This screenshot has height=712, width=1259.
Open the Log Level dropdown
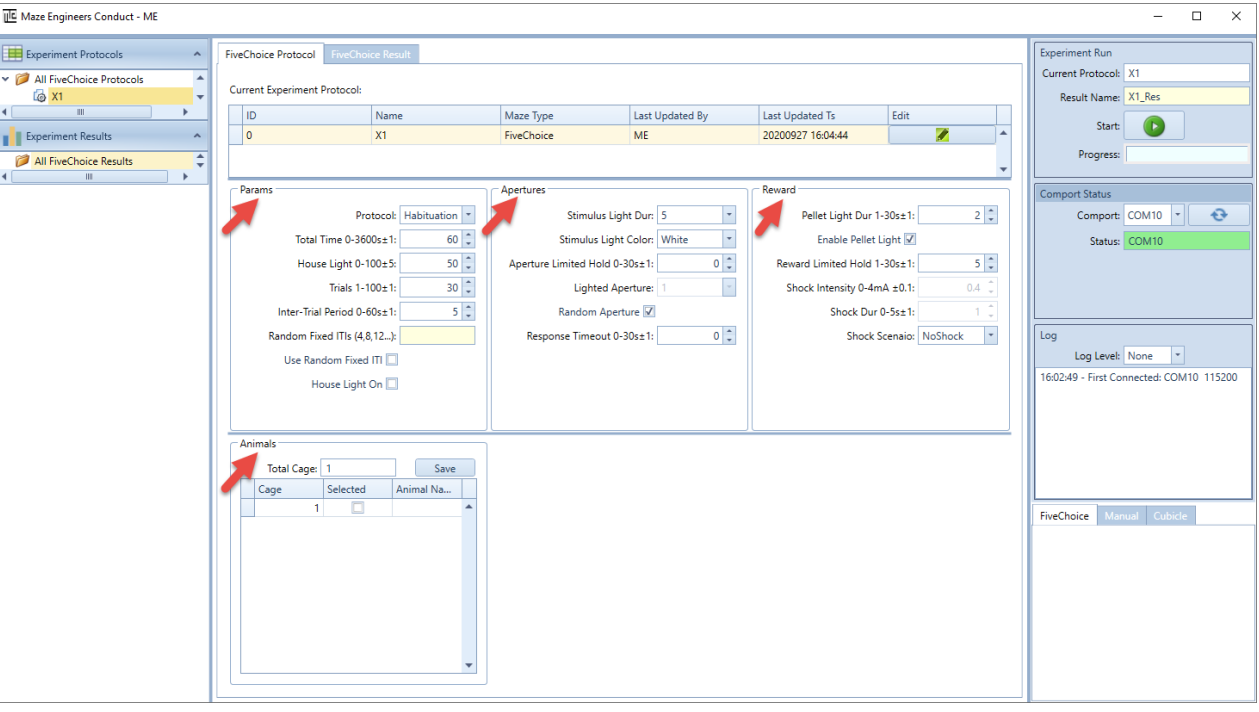1177,356
